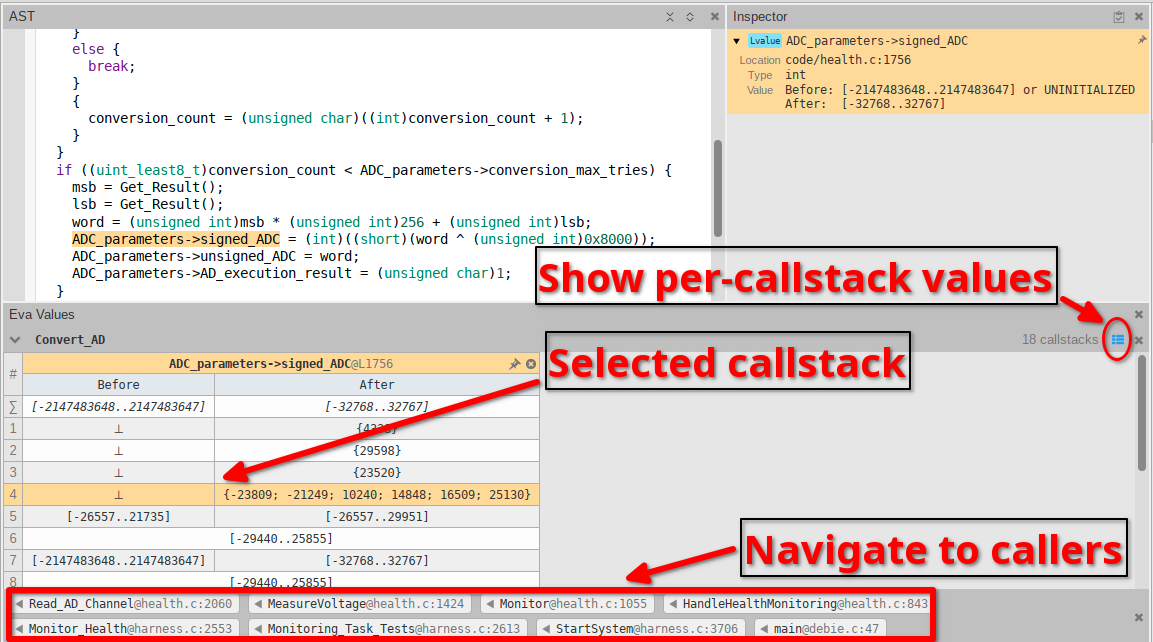This screenshot has width=1153, height=642.
Task: Click the ADC_parameters->unsigned_ADC = word statement
Action: coord(215,256)
